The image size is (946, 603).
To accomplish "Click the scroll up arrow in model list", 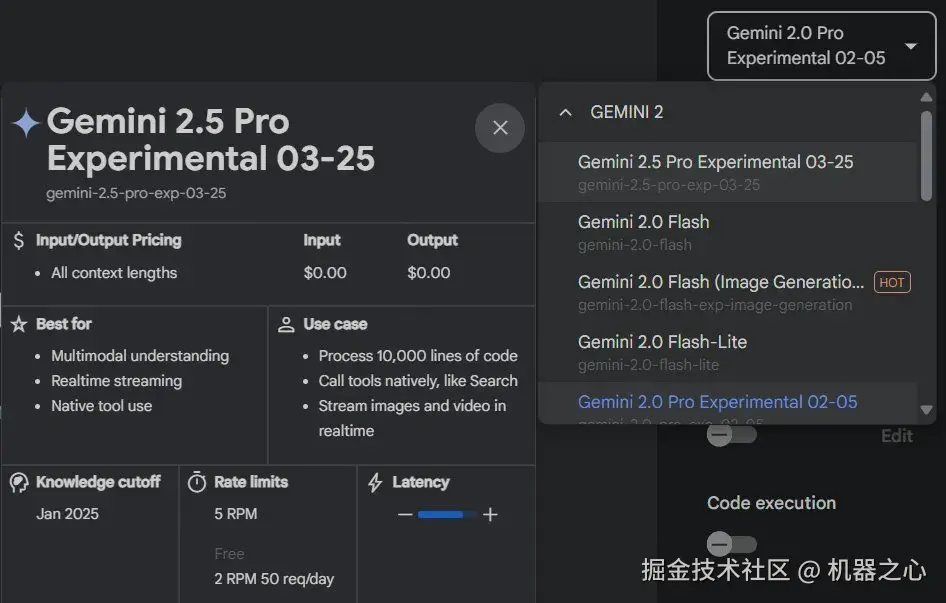I will tap(926, 97).
